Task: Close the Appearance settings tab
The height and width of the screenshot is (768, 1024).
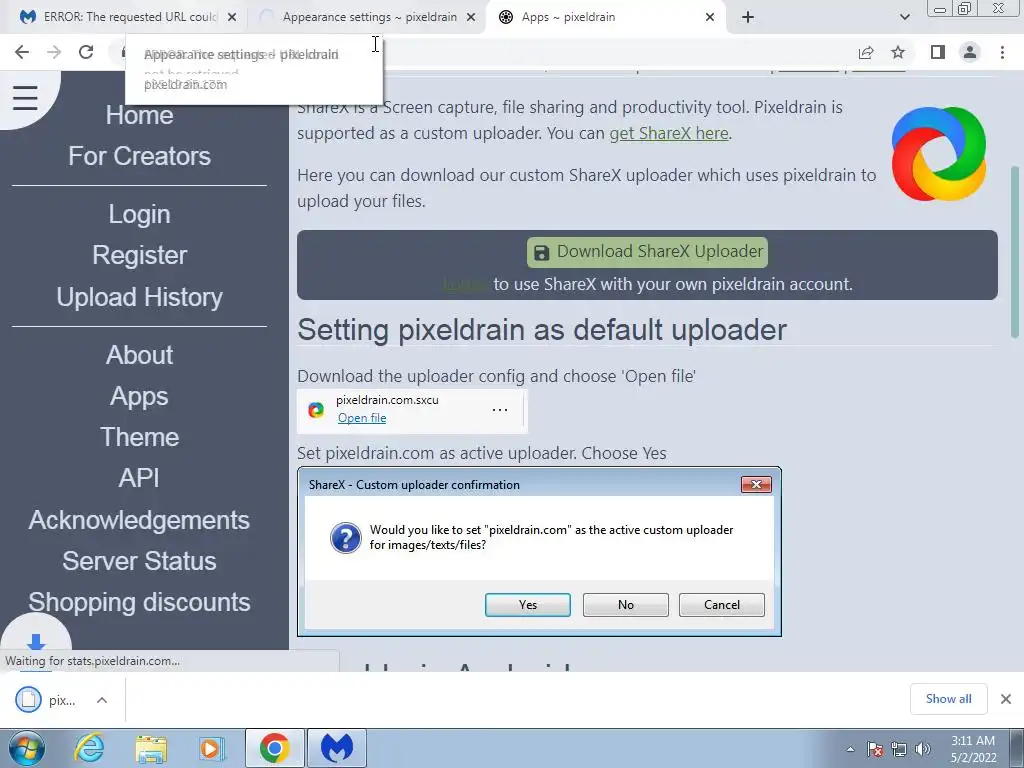Action: click(471, 18)
